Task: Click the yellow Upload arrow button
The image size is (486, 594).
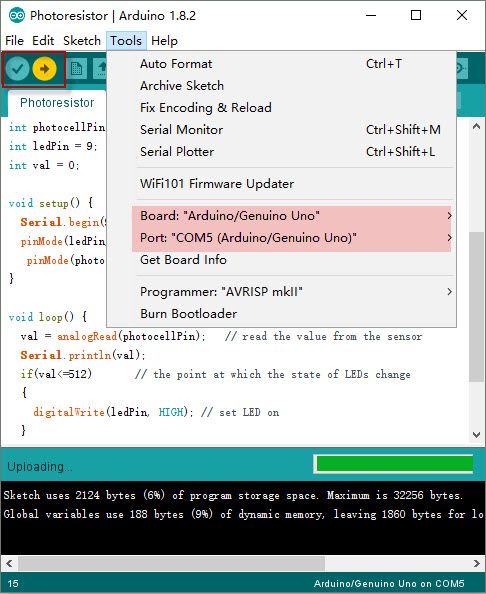Action: [44, 69]
